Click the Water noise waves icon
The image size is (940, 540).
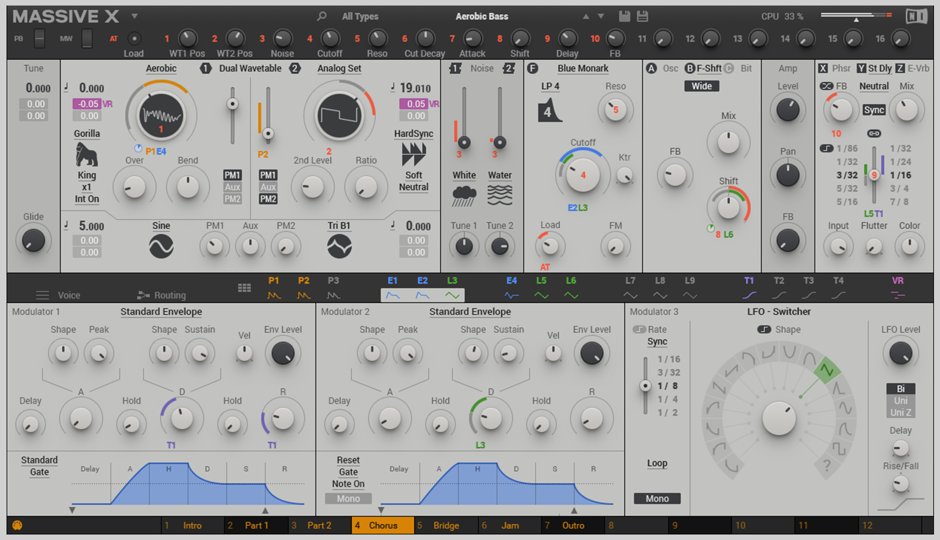(x=500, y=194)
